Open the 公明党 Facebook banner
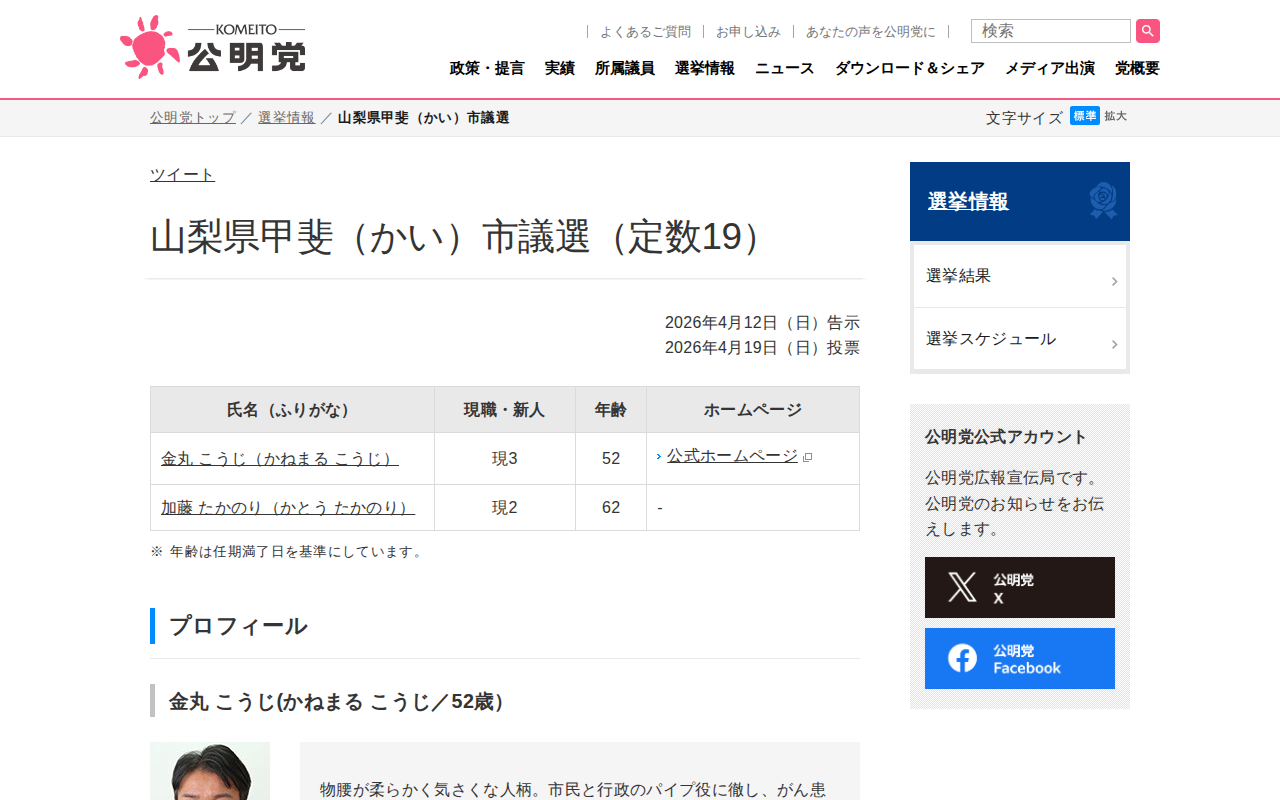Screen dimensions: 1280x800 1020,659
